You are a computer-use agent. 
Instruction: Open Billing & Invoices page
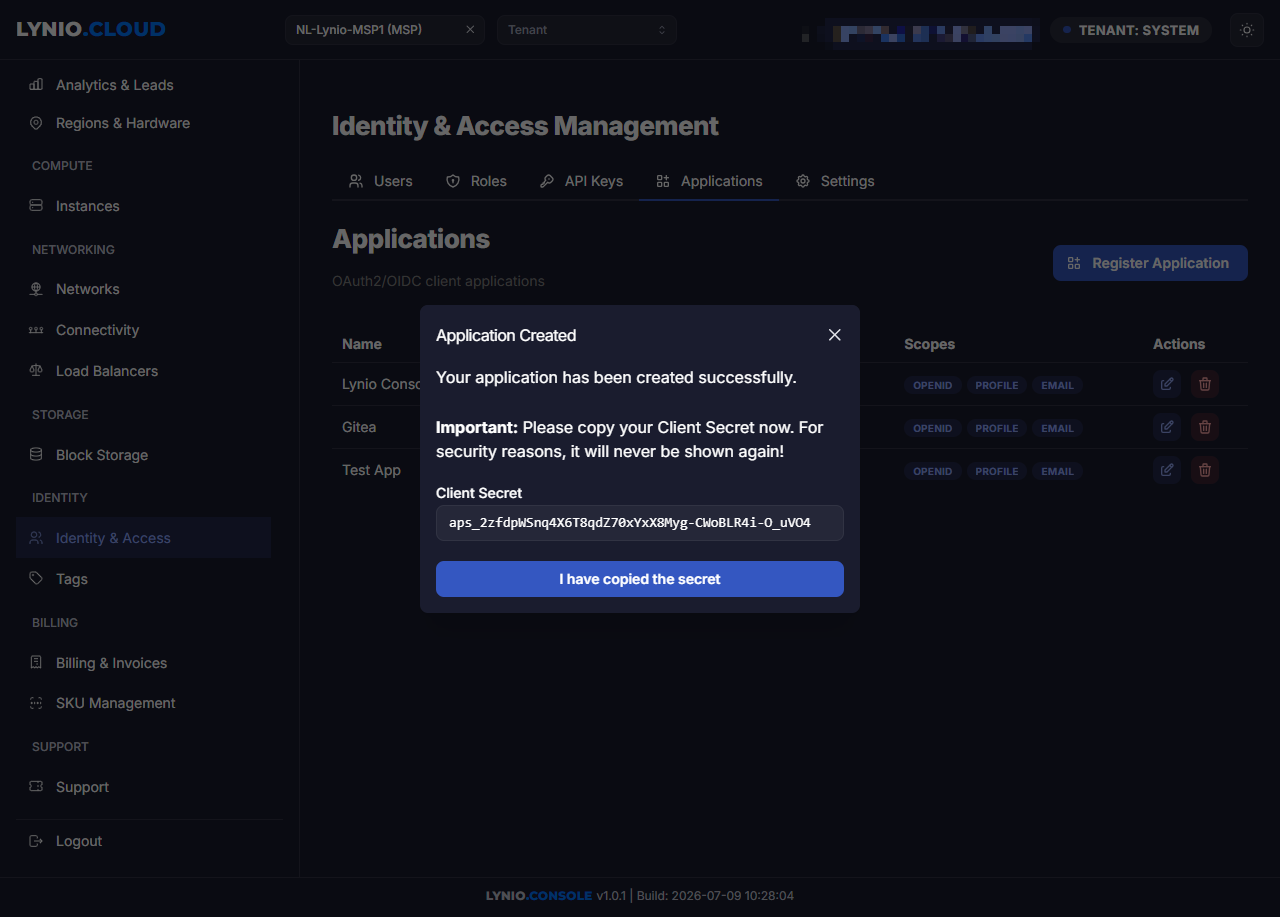pyautogui.click(x=144, y=663)
